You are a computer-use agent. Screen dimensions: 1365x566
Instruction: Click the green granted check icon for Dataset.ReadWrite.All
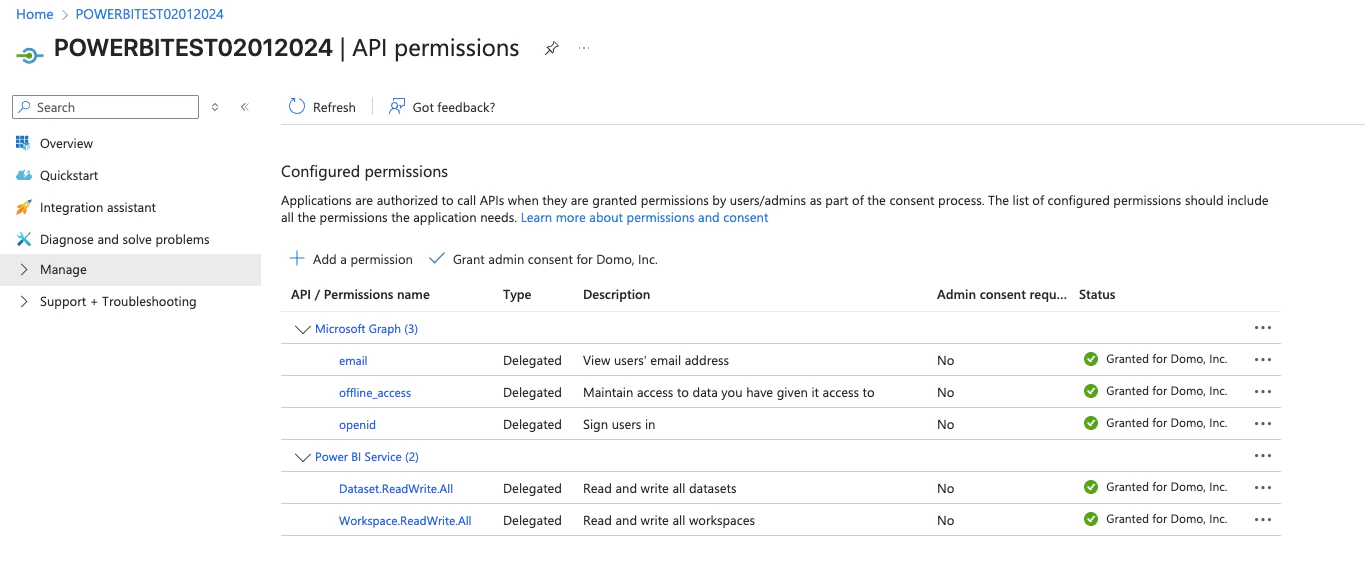pos(1091,487)
